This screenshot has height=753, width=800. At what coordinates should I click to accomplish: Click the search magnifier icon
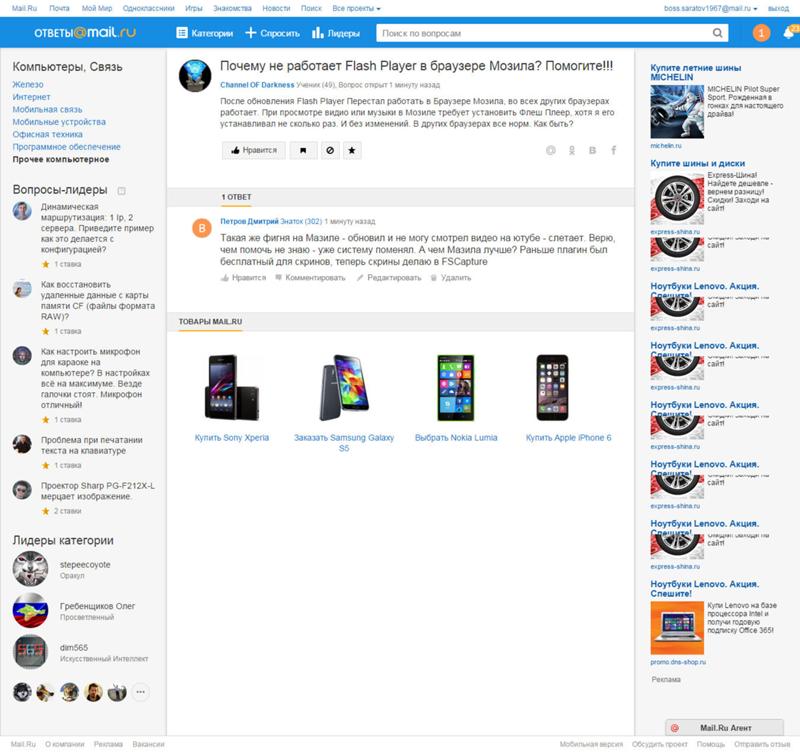coord(717,33)
